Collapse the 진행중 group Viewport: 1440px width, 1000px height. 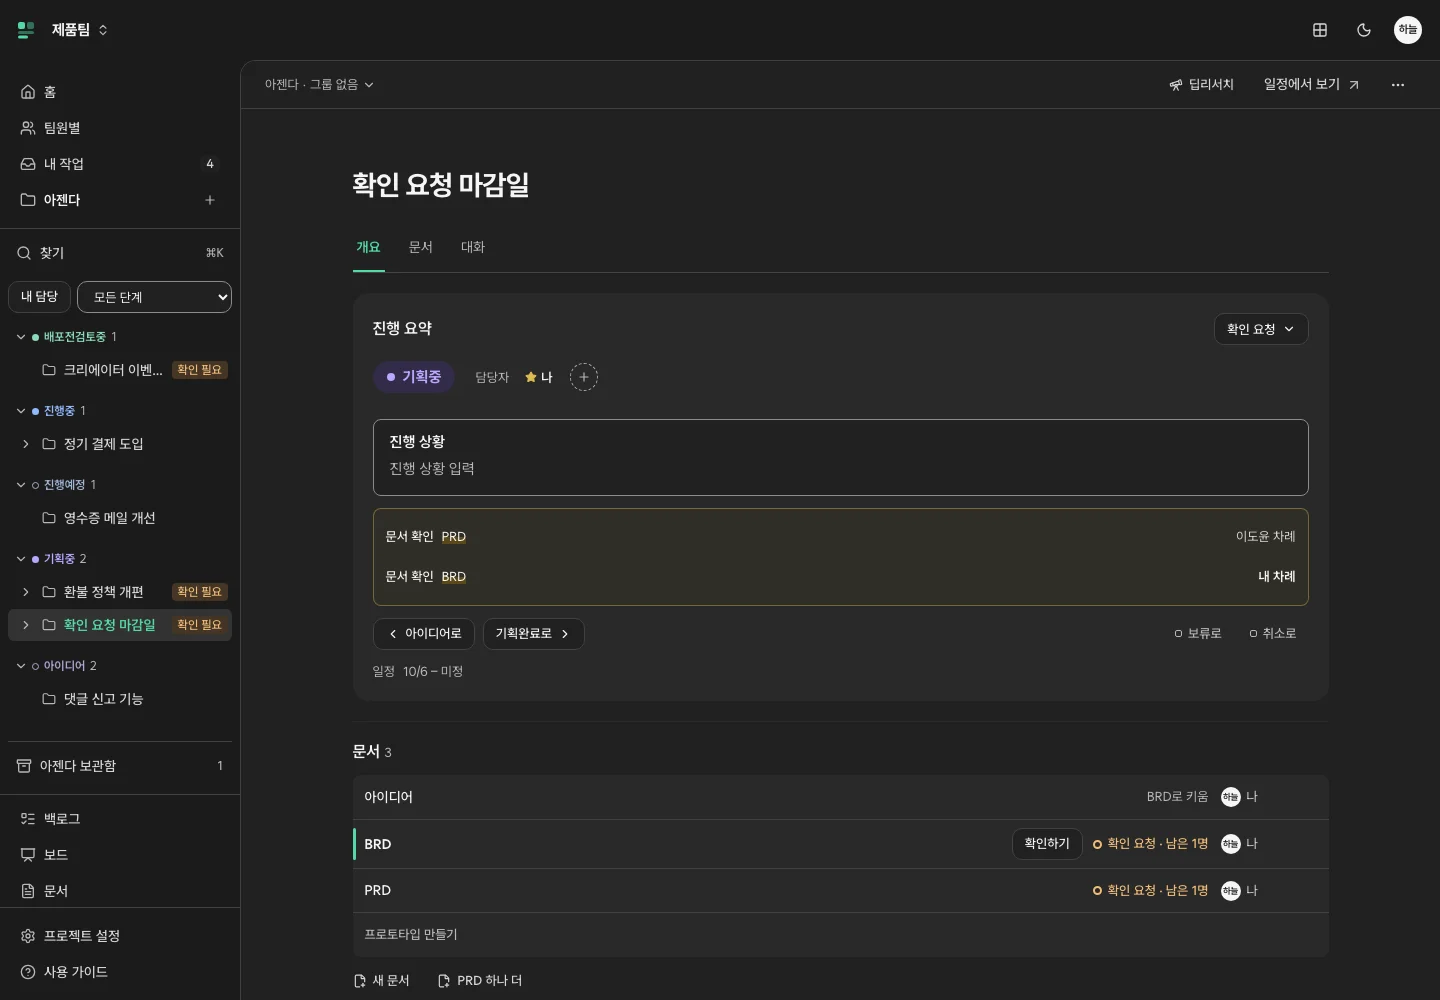(x=21, y=411)
